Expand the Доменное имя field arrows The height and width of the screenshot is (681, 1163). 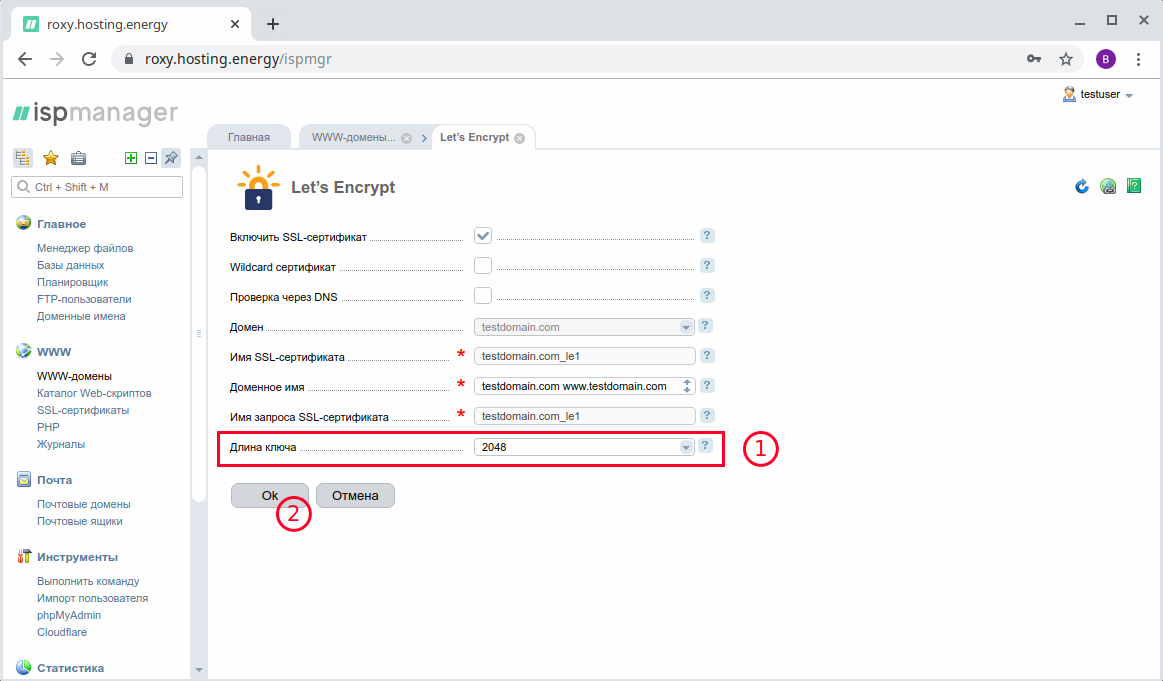click(x=687, y=386)
